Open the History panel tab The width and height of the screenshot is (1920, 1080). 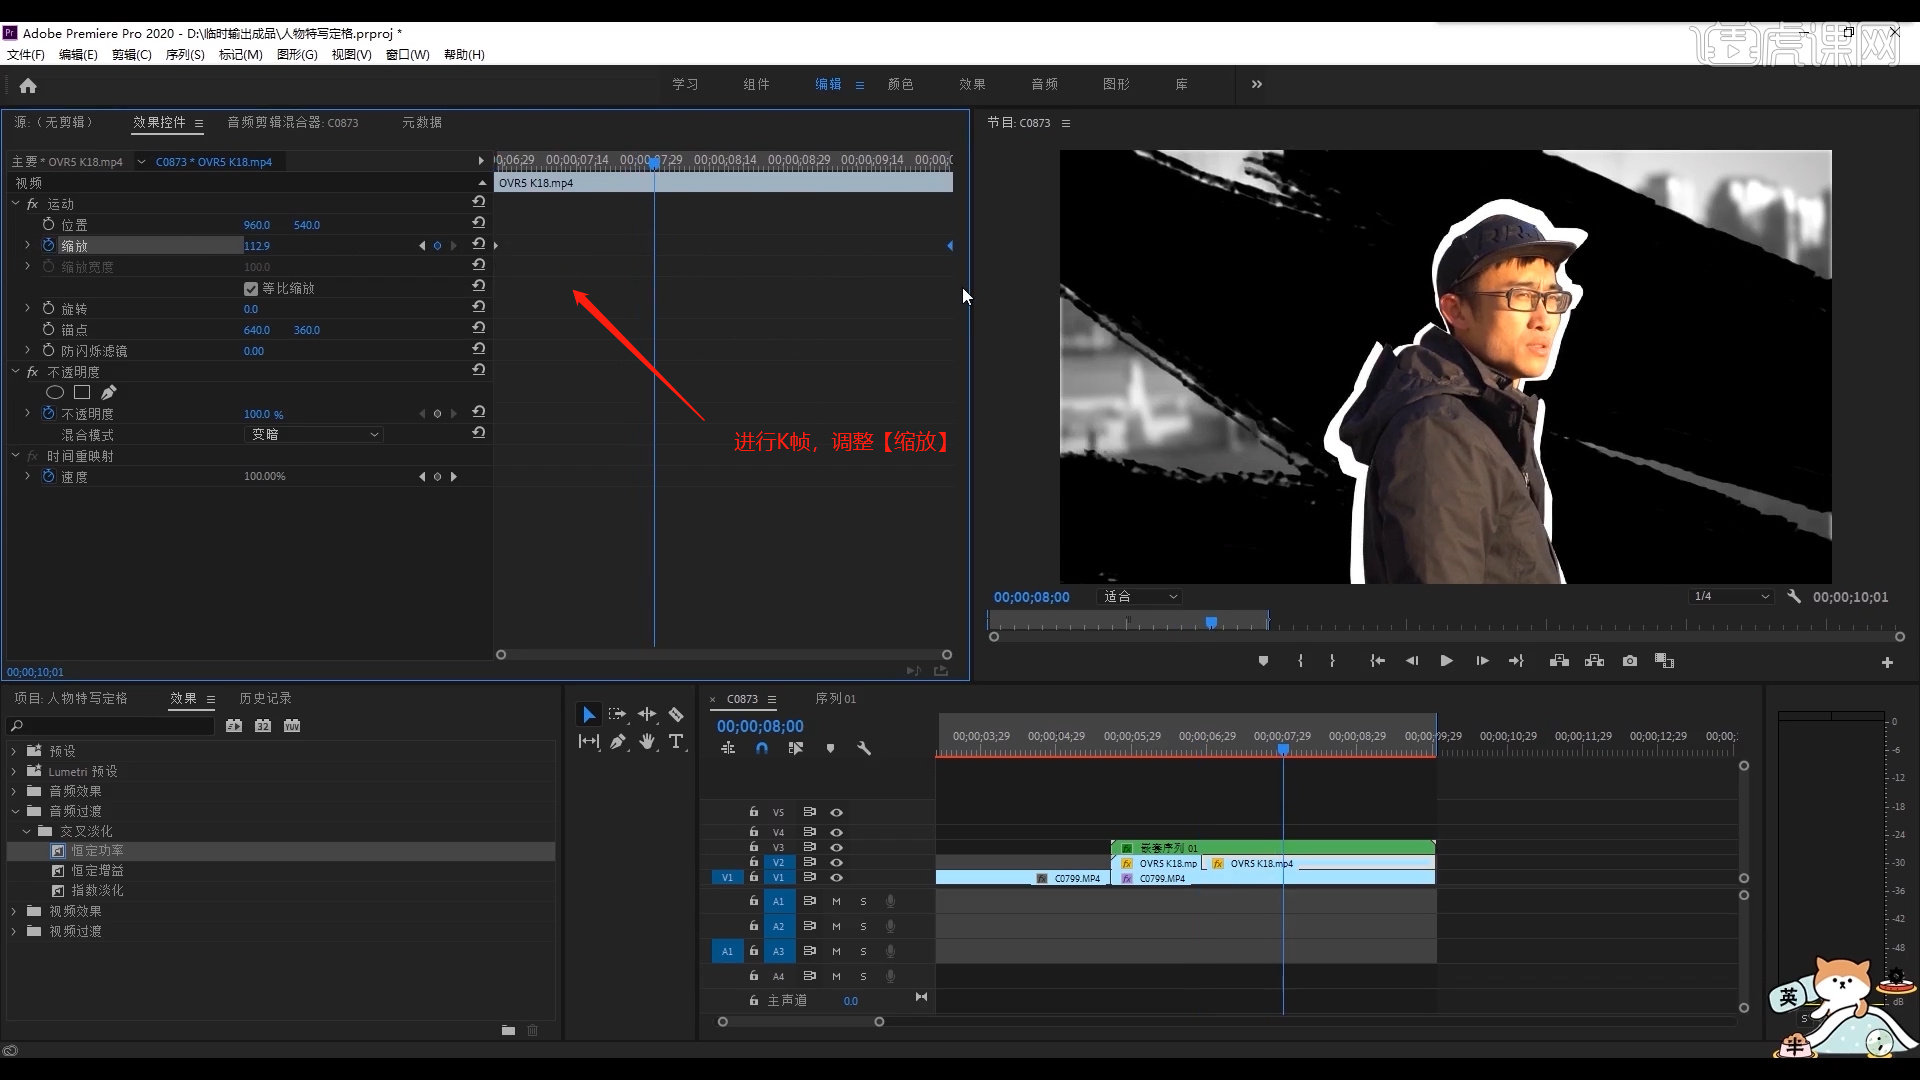[265, 698]
